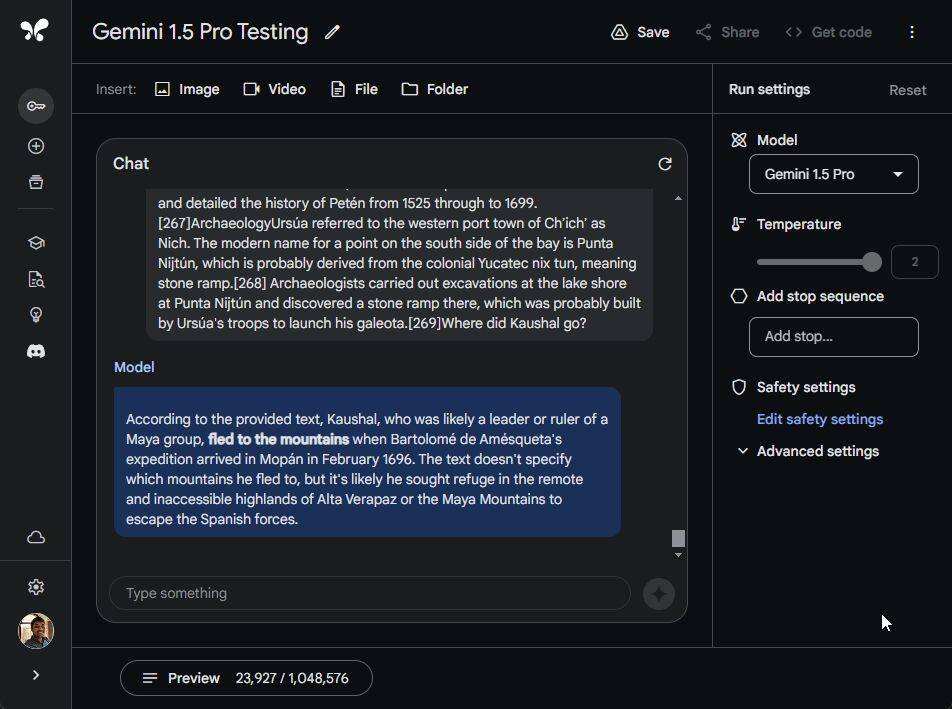Insert a Video into the prompt

pyautogui.click(x=275, y=89)
